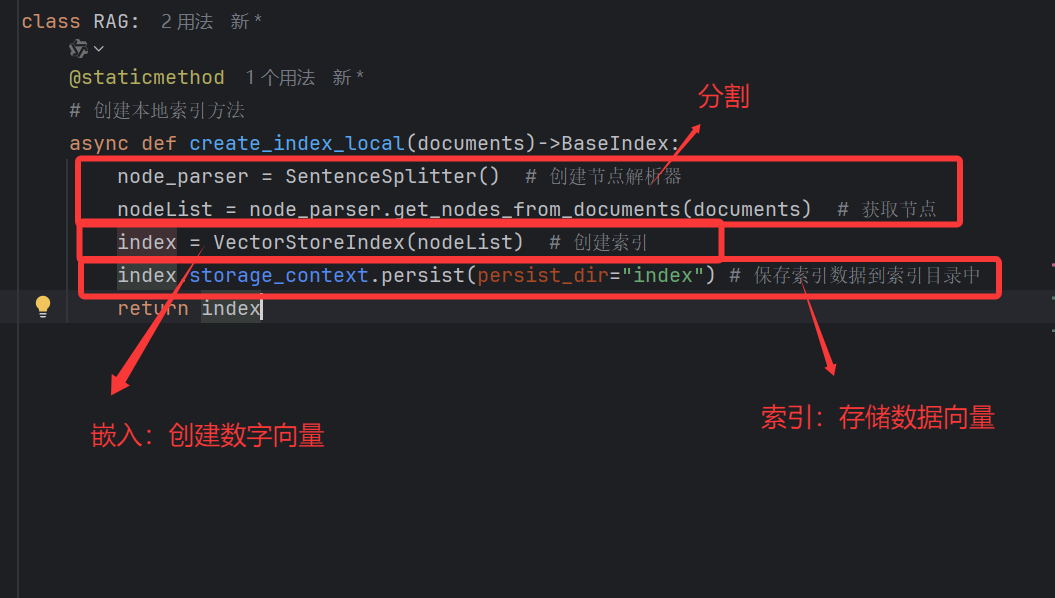Viewport: 1055px width, 598px height.
Task: Open the "1 个用法" usages hint near @staticmethod
Action: [x=280, y=77]
